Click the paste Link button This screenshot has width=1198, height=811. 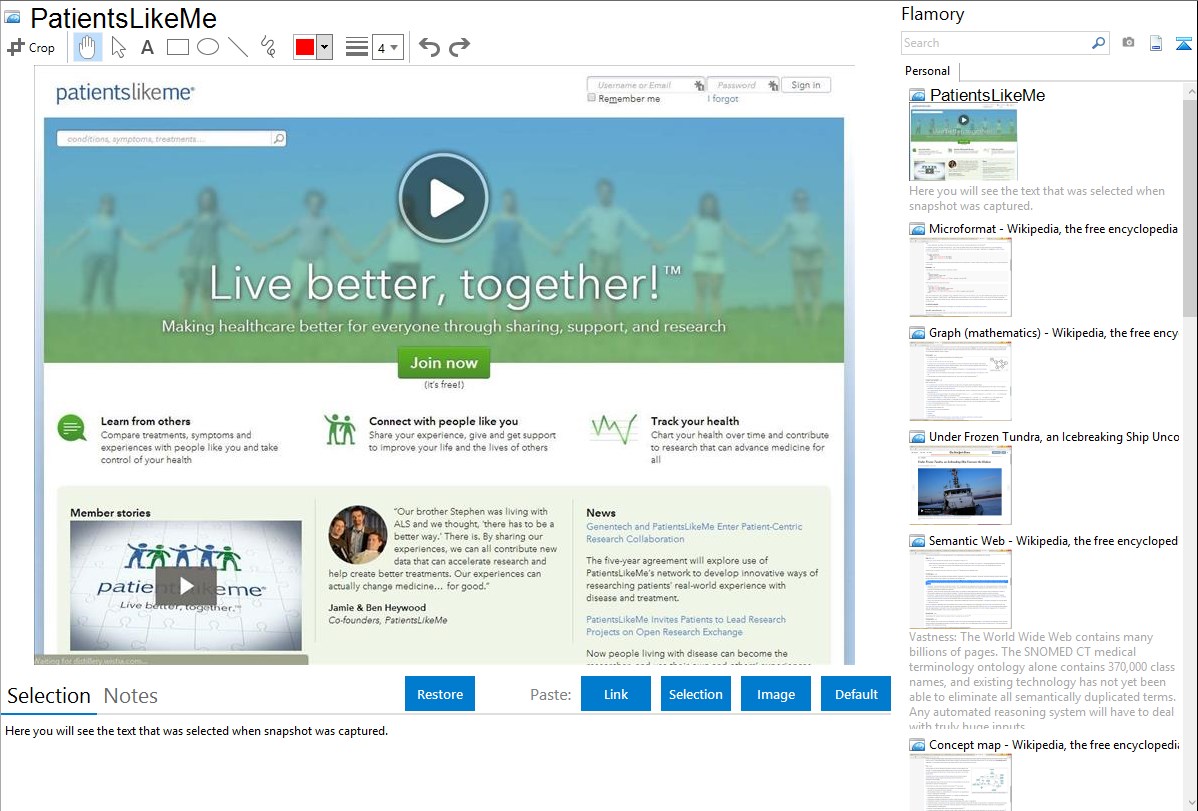coord(616,694)
